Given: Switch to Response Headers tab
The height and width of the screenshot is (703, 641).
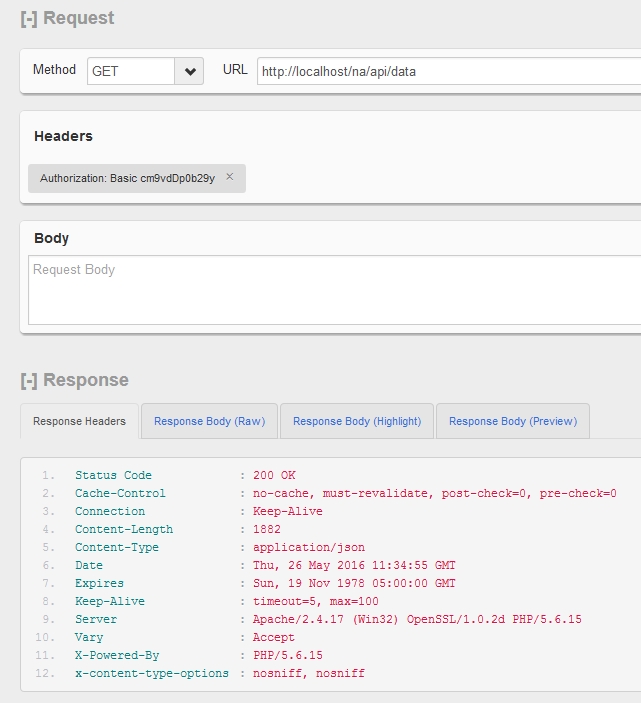Looking at the screenshot, I should [79, 421].
